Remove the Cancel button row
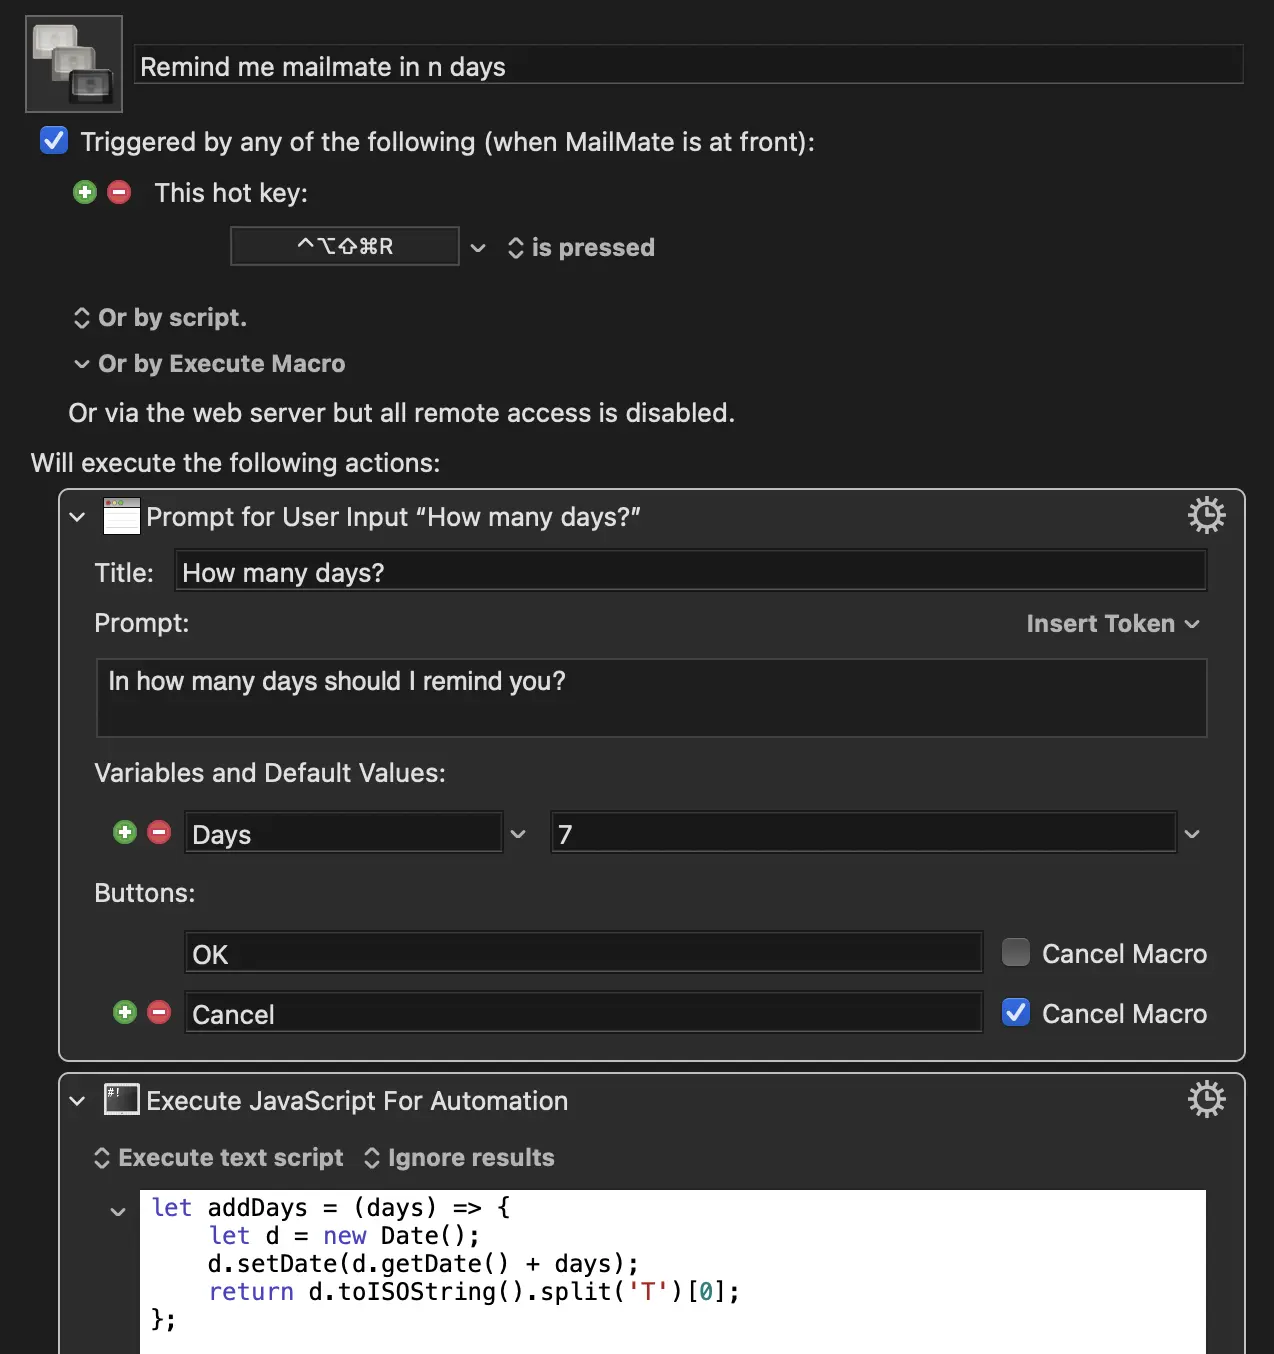 pos(159,1012)
